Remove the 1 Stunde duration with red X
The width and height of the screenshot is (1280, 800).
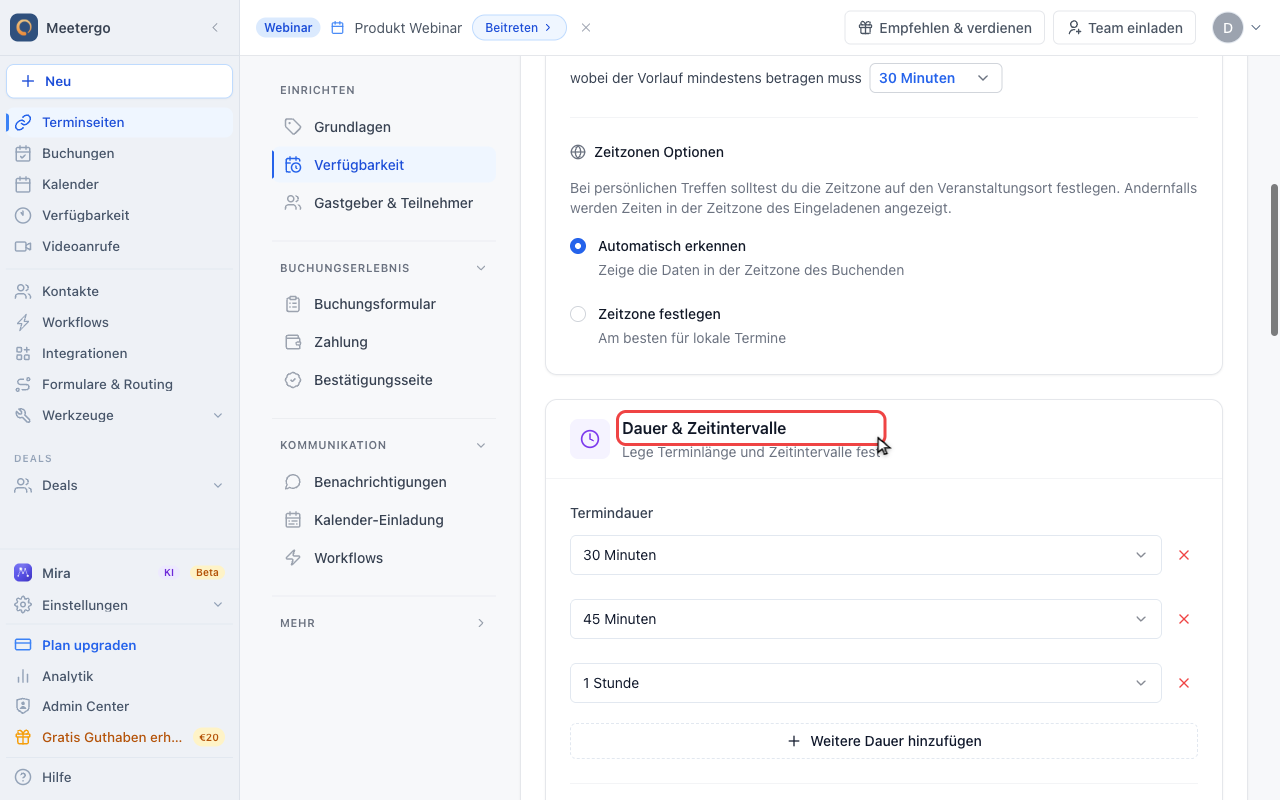click(x=1184, y=683)
